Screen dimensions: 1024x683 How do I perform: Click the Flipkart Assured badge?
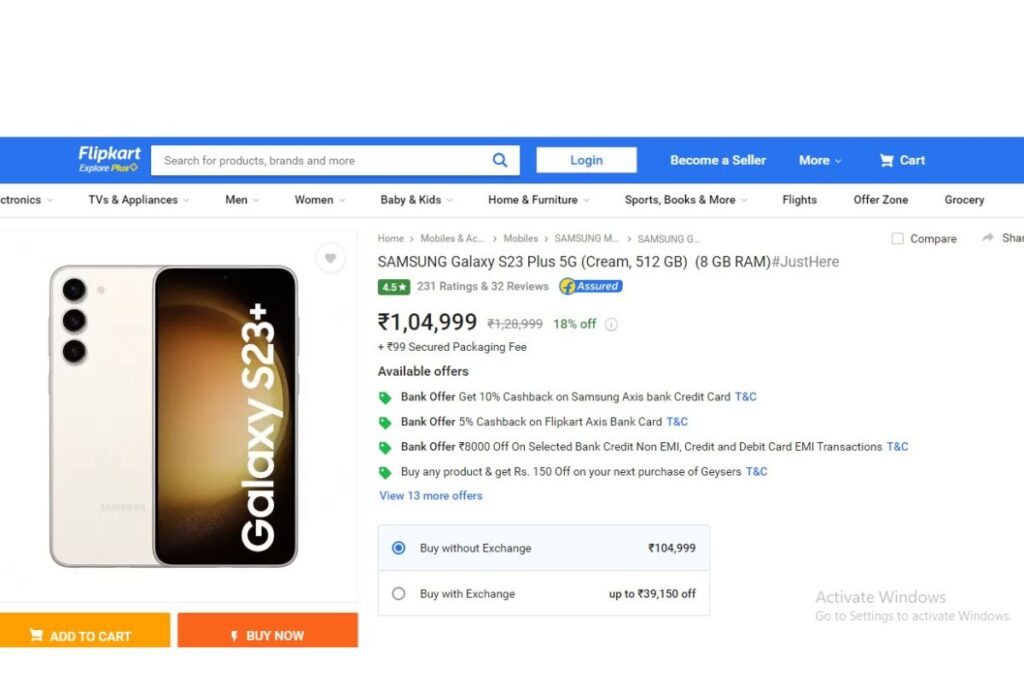[590, 286]
